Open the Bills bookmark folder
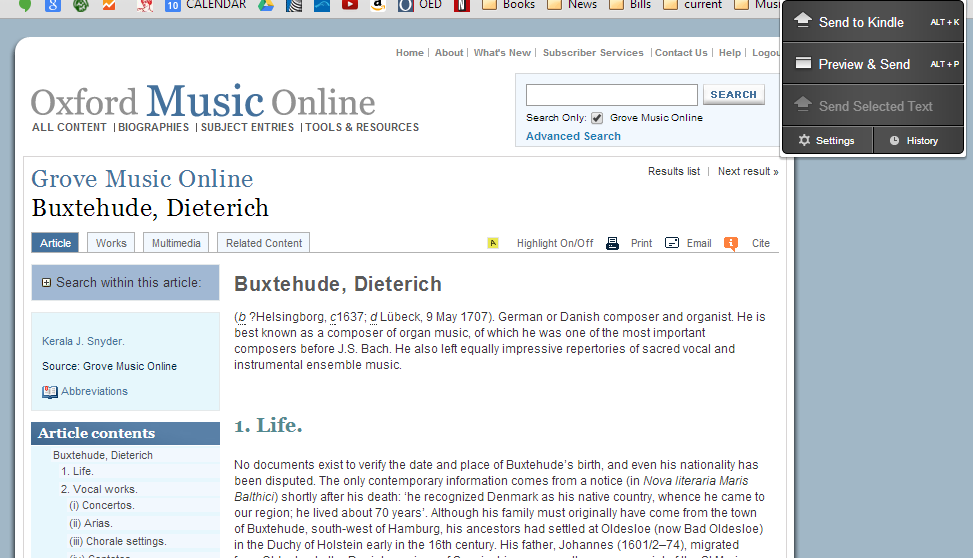 [630, 5]
